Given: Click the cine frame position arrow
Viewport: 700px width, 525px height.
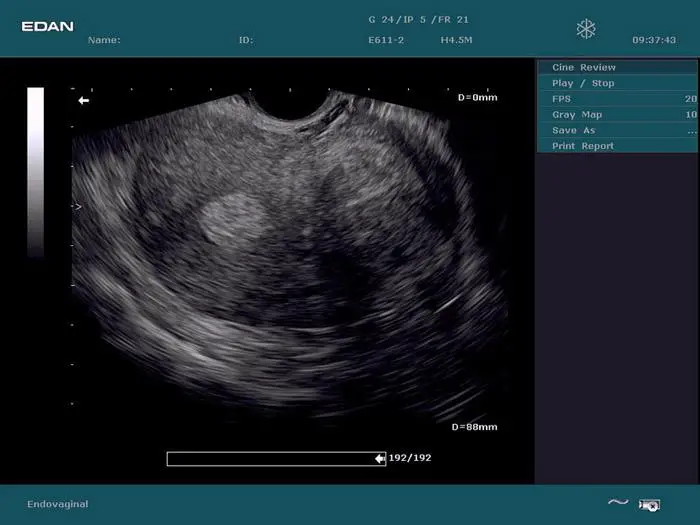Looking at the screenshot, I should 380,458.
